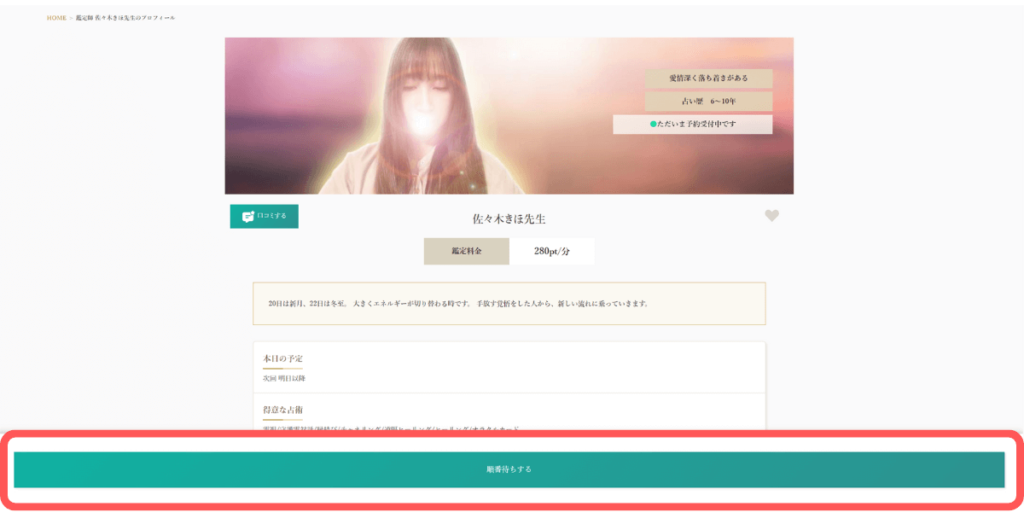Click the 本日の予定 section heading
Screen dimensions: 1024x518
coord(283,358)
